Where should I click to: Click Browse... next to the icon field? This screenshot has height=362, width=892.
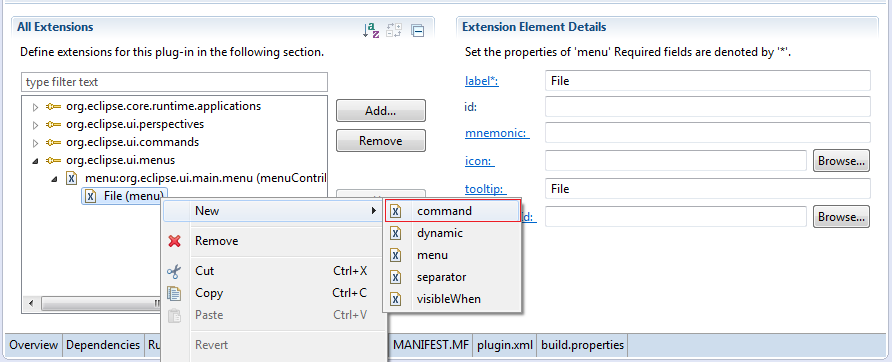click(x=841, y=161)
